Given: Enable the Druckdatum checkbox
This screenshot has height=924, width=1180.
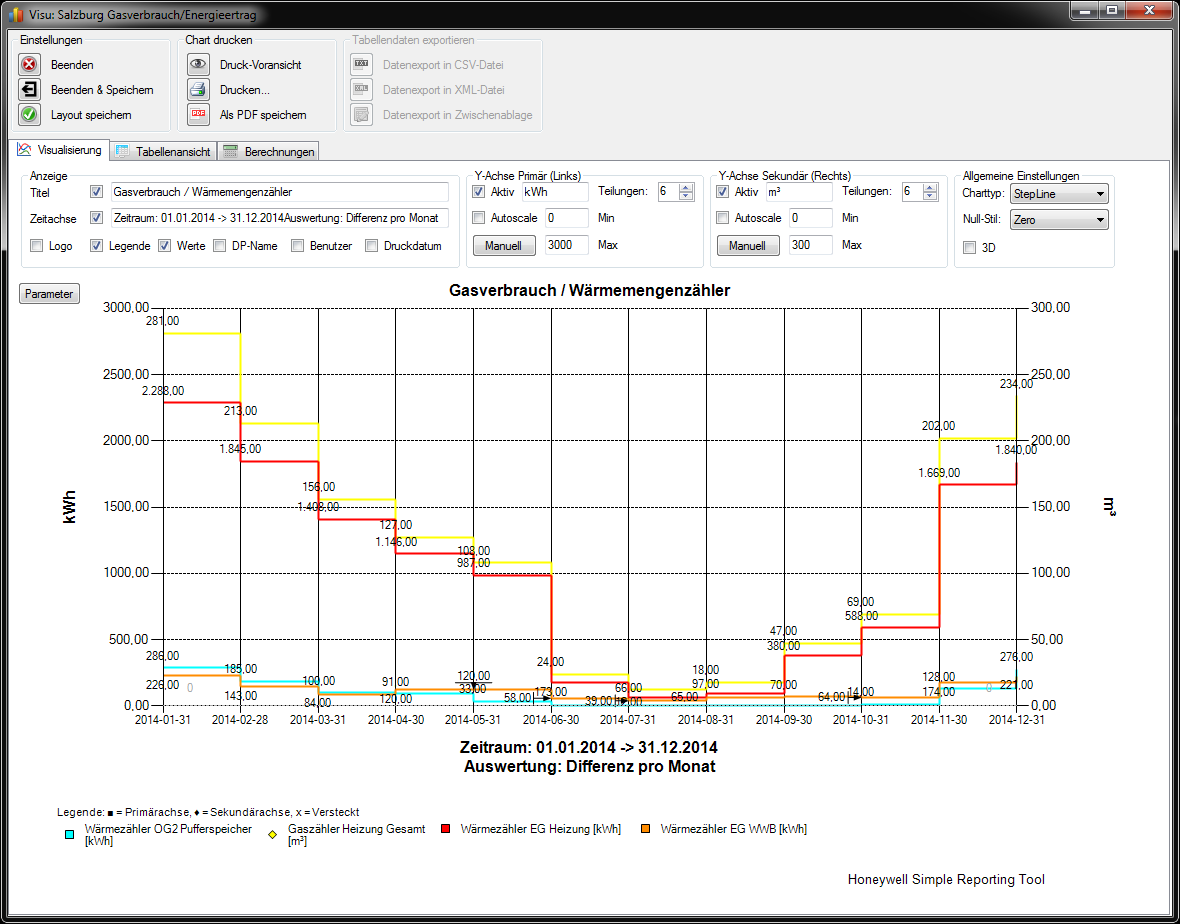Looking at the screenshot, I should click(x=371, y=245).
